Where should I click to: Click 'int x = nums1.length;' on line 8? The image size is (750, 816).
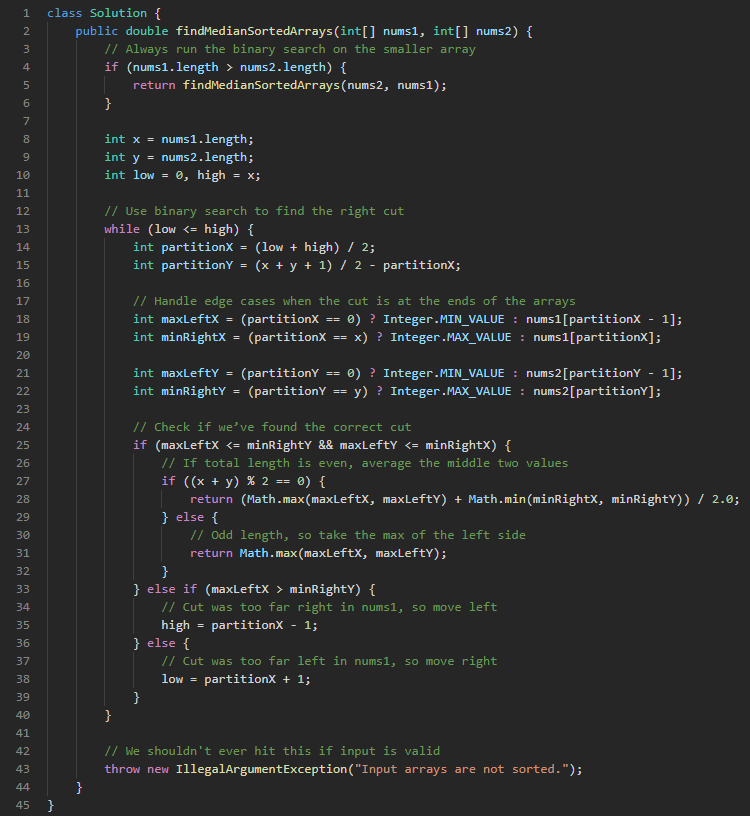pos(179,139)
